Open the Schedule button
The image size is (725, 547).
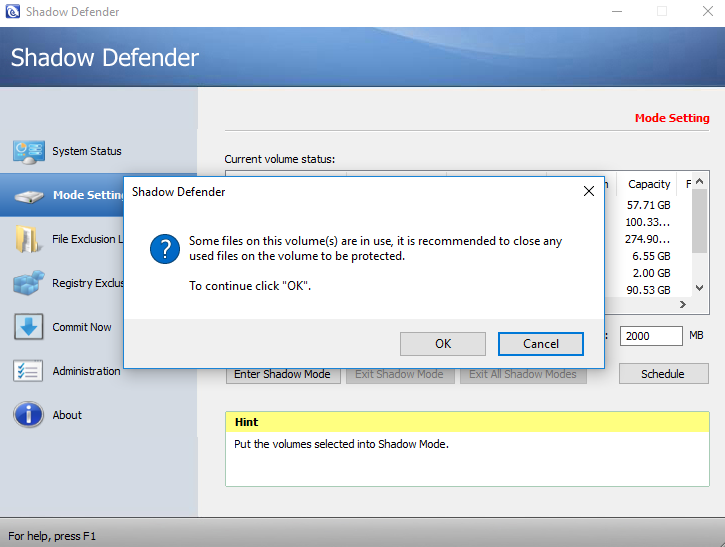pos(664,374)
